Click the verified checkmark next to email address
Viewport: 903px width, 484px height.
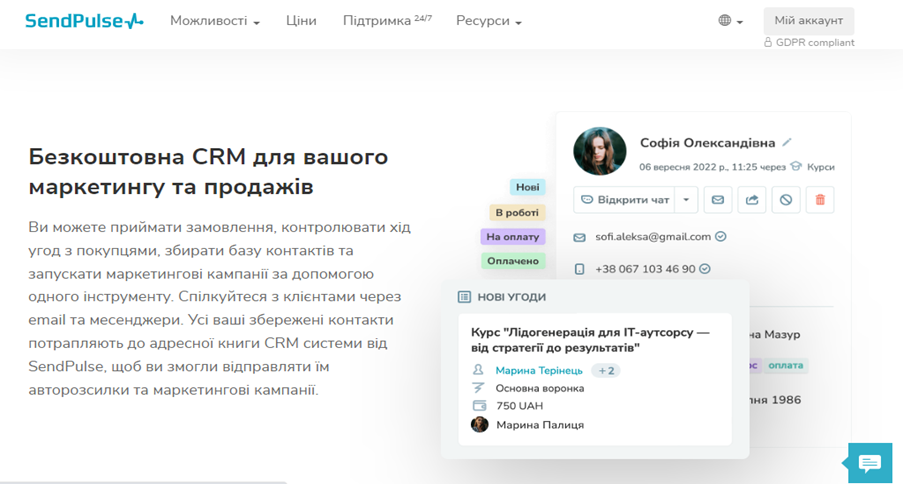721,237
